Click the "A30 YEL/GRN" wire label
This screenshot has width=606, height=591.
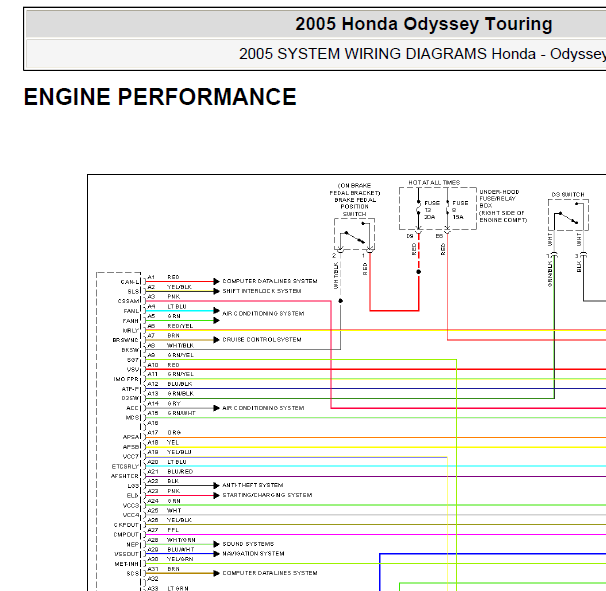170,559
